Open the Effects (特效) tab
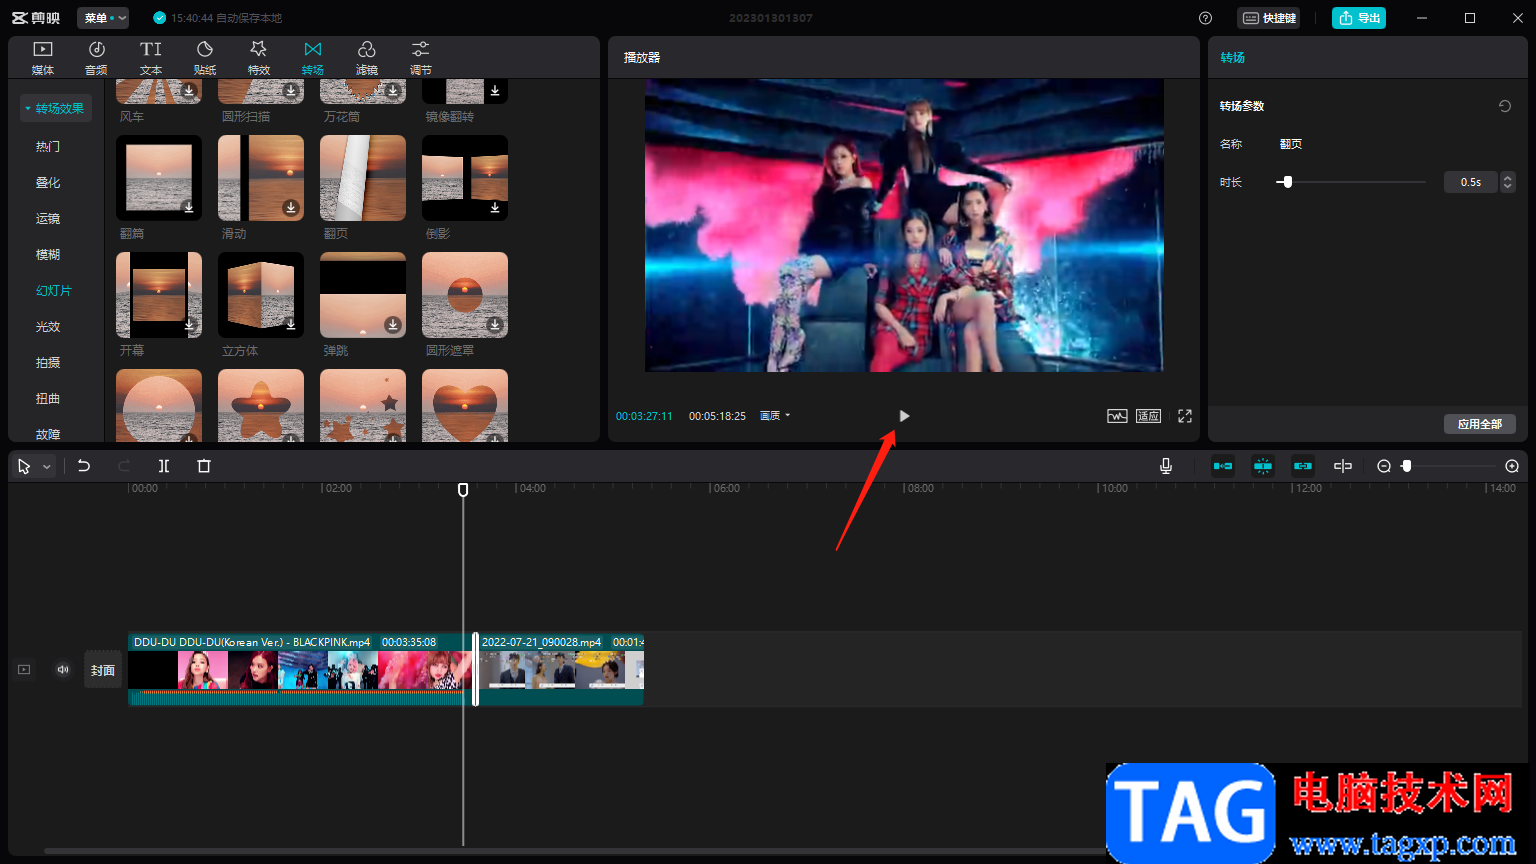Screen dimensions: 1536x864 [259, 58]
